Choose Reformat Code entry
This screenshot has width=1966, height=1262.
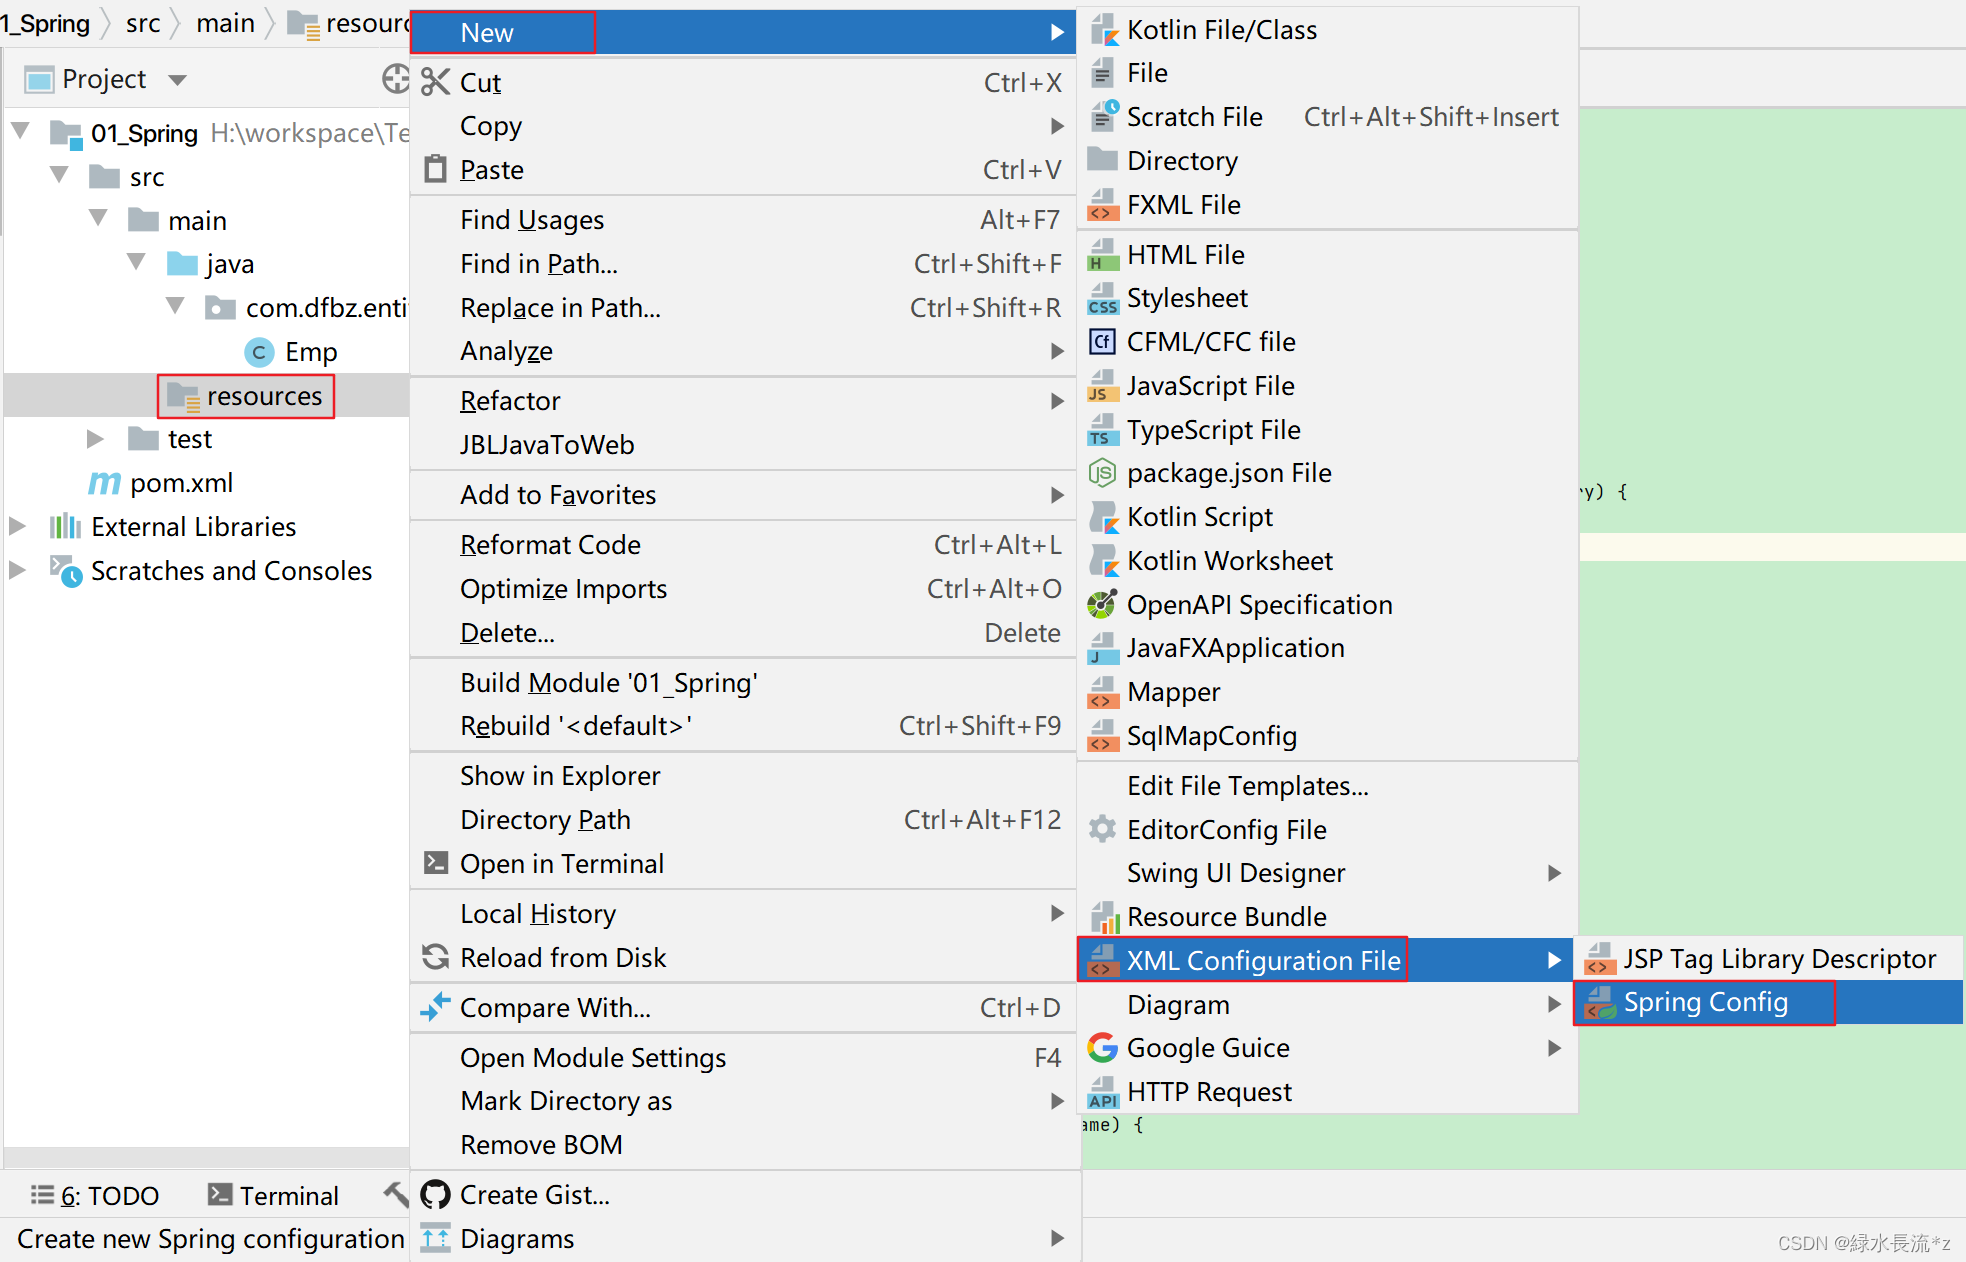743,545
